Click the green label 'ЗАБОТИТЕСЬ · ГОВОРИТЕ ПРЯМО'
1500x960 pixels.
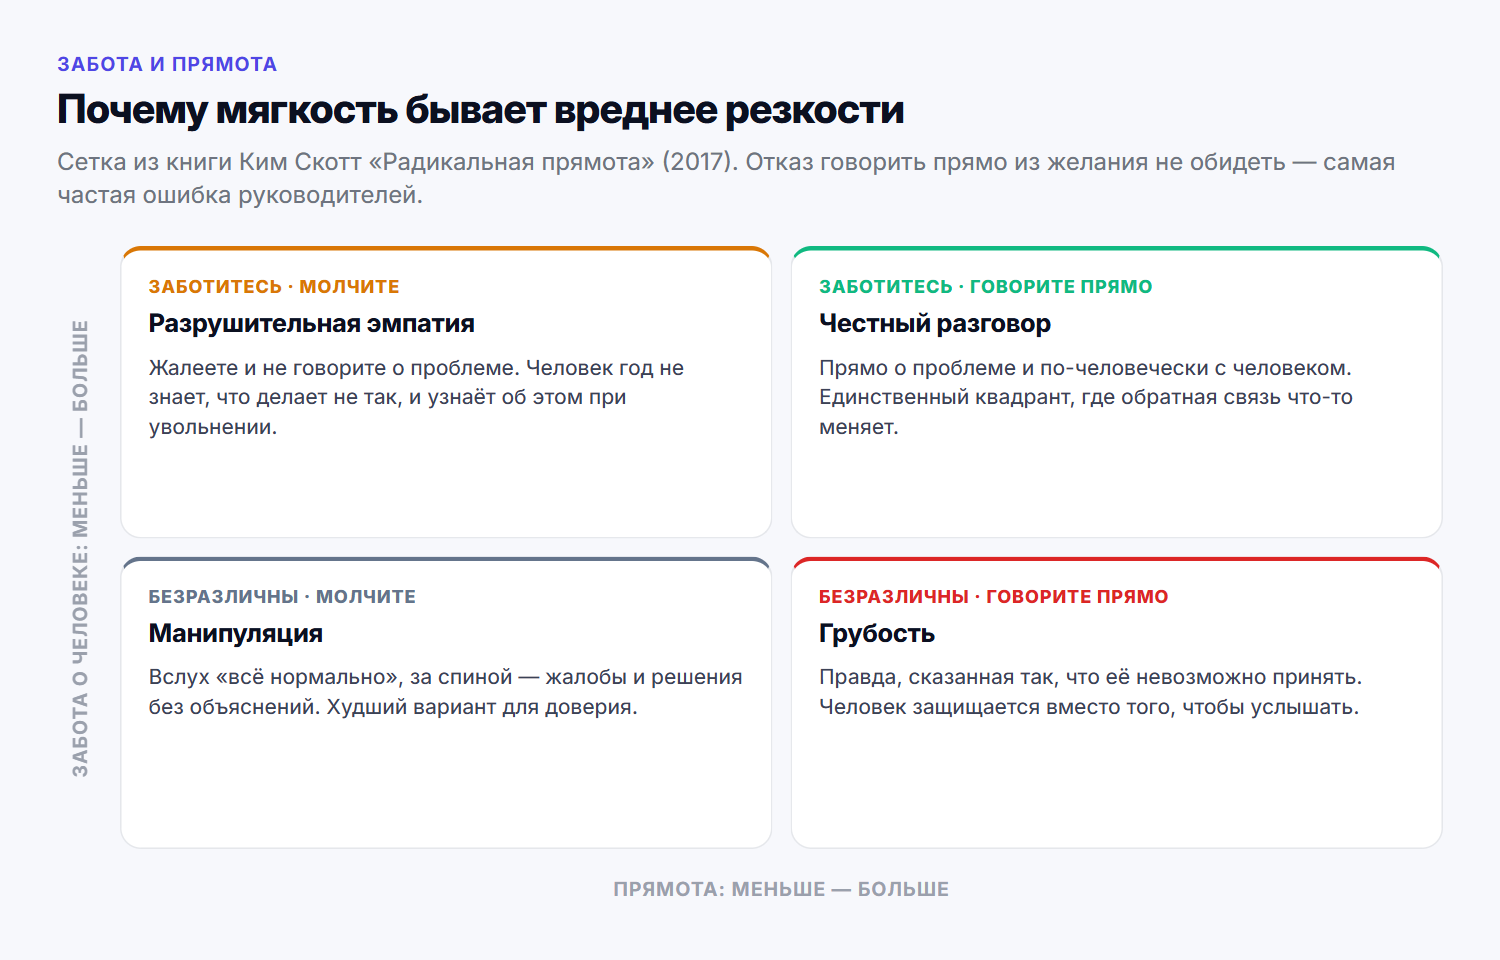[x=986, y=287]
